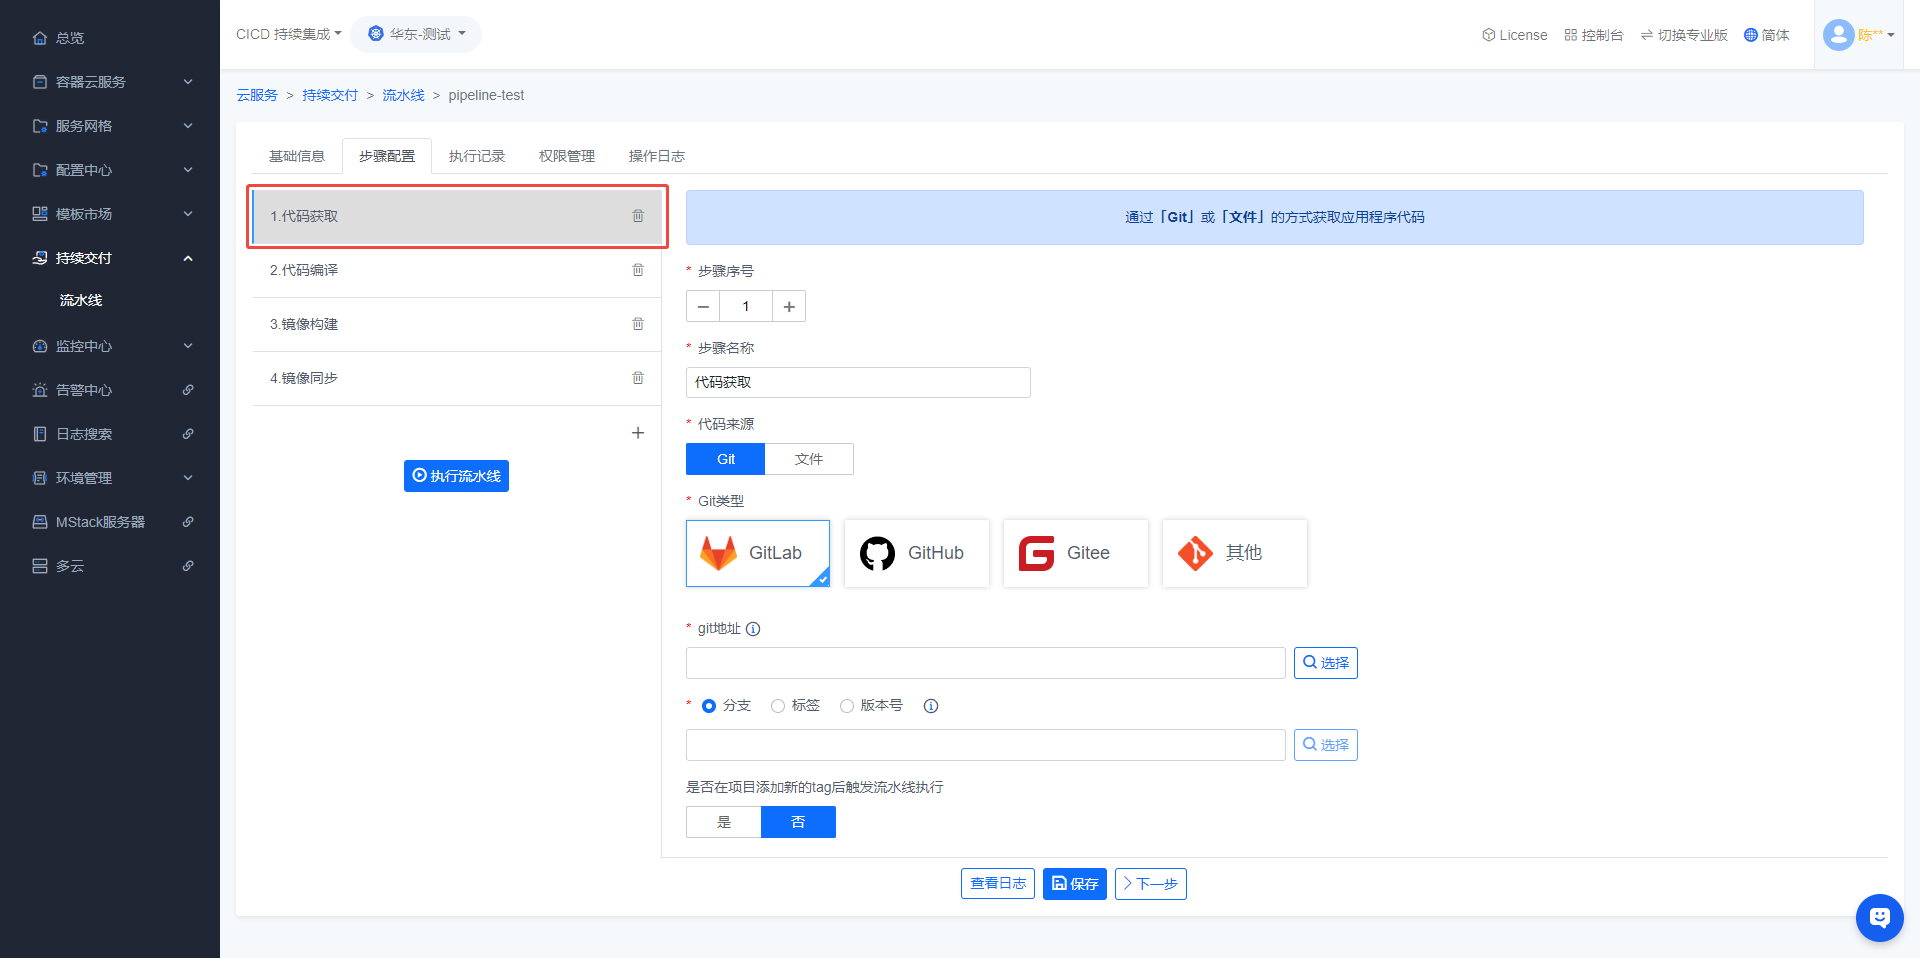
Task: Increase step number with plus stepper
Action: (789, 307)
